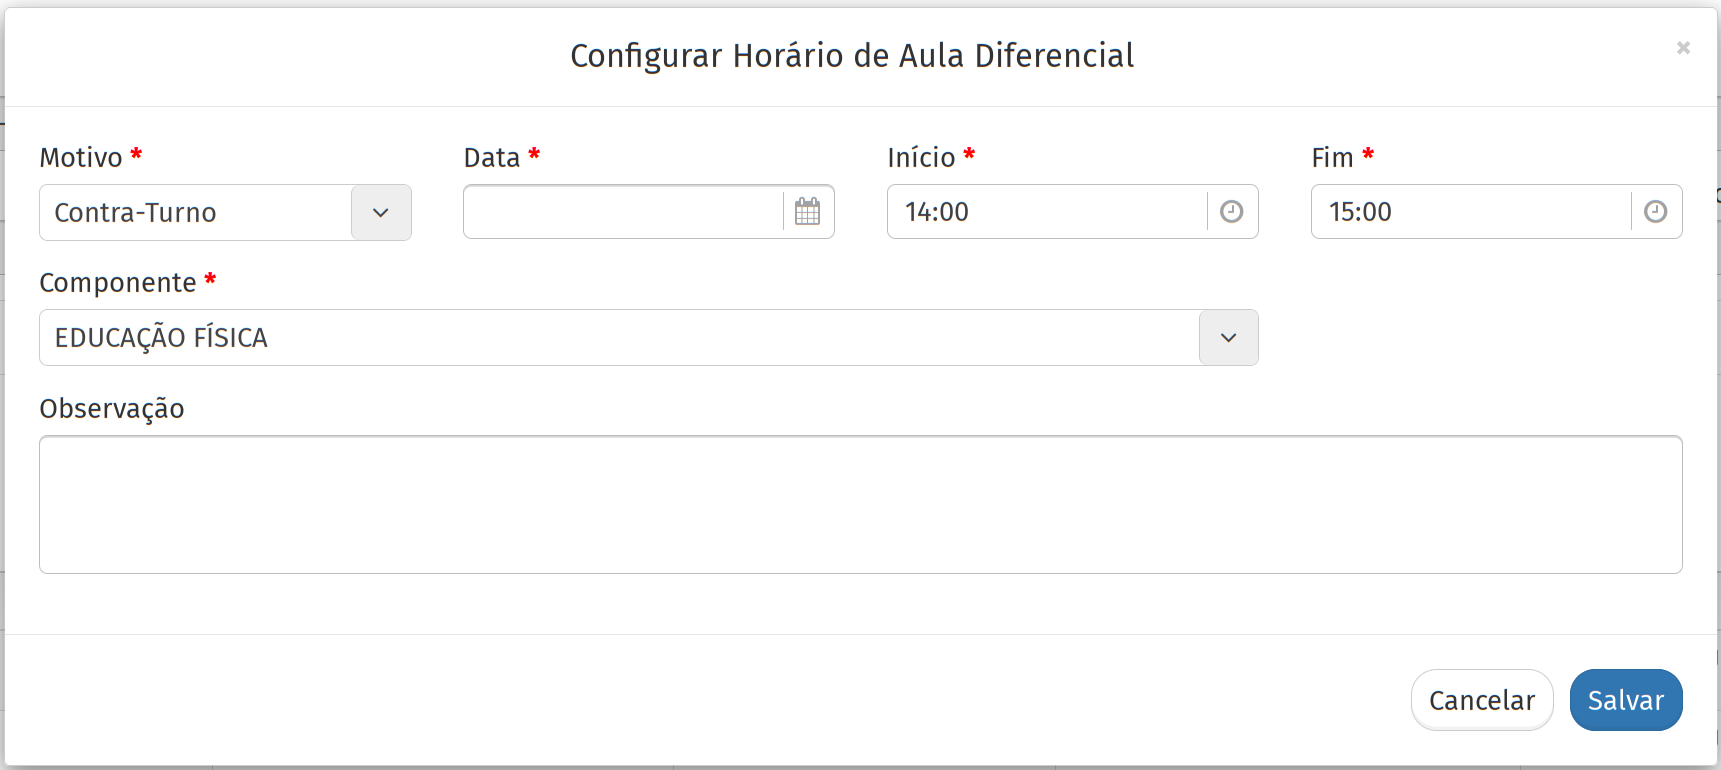Screen dimensions: 1721x770
Task: Click the Data field label
Action: [492, 158]
